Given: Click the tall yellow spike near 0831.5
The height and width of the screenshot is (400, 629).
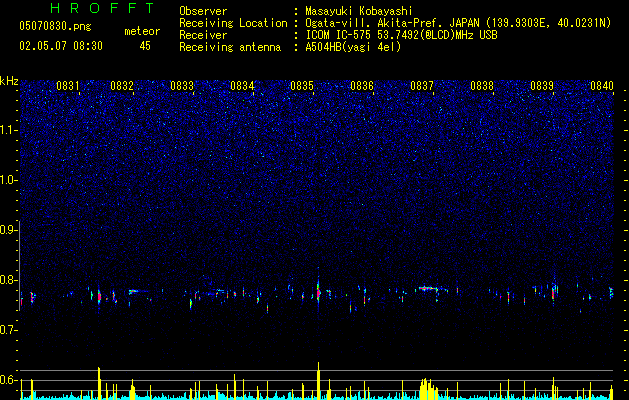Looking at the screenshot, I should coord(99,383).
